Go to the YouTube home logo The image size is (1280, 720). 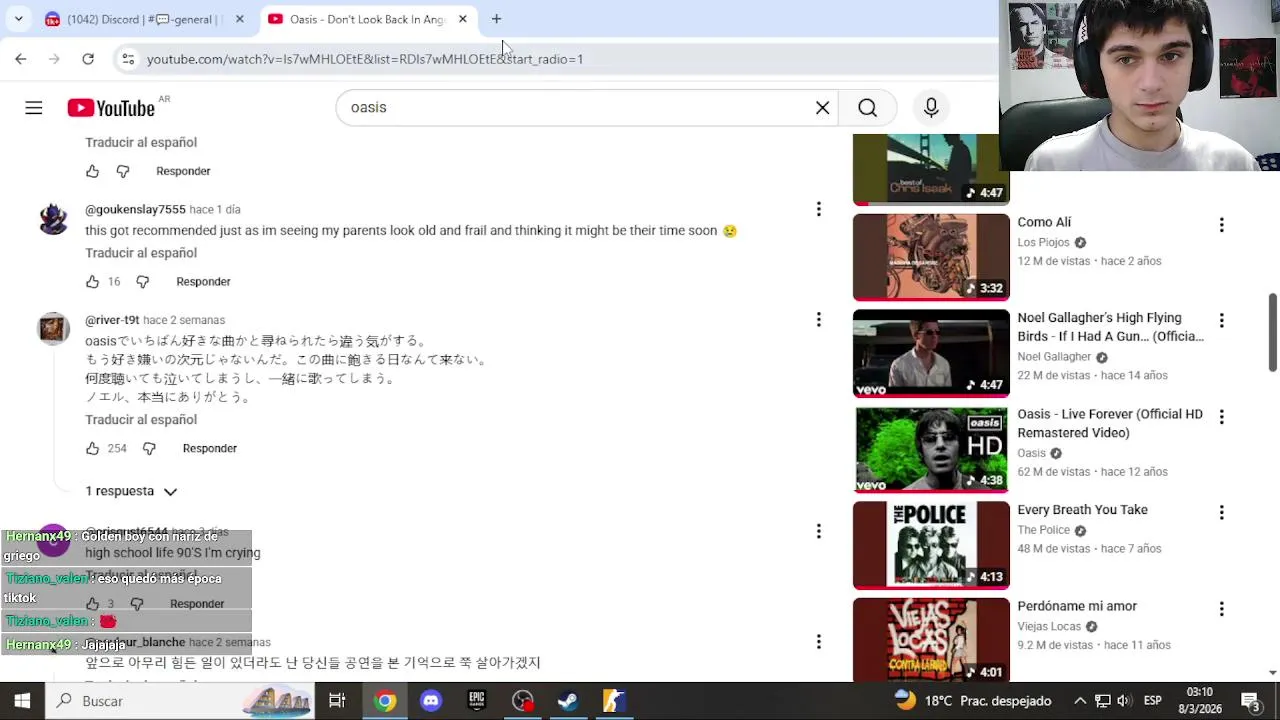111,108
